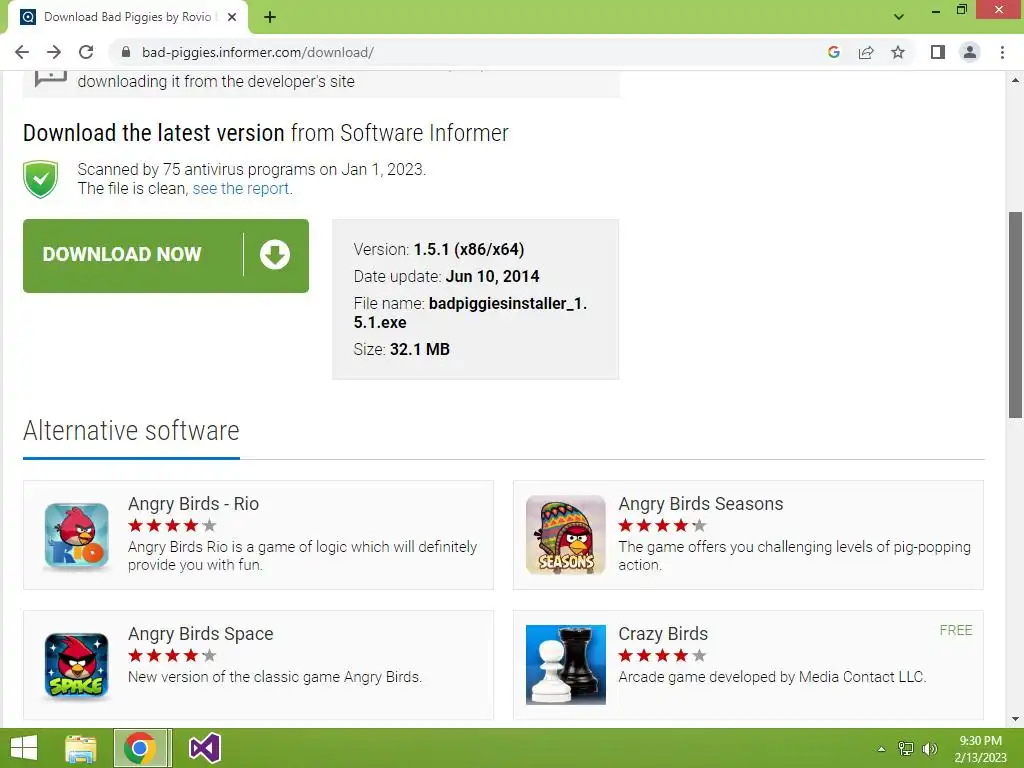This screenshot has height=768, width=1024.
Task: Open the volume tray icon
Action: (930, 749)
